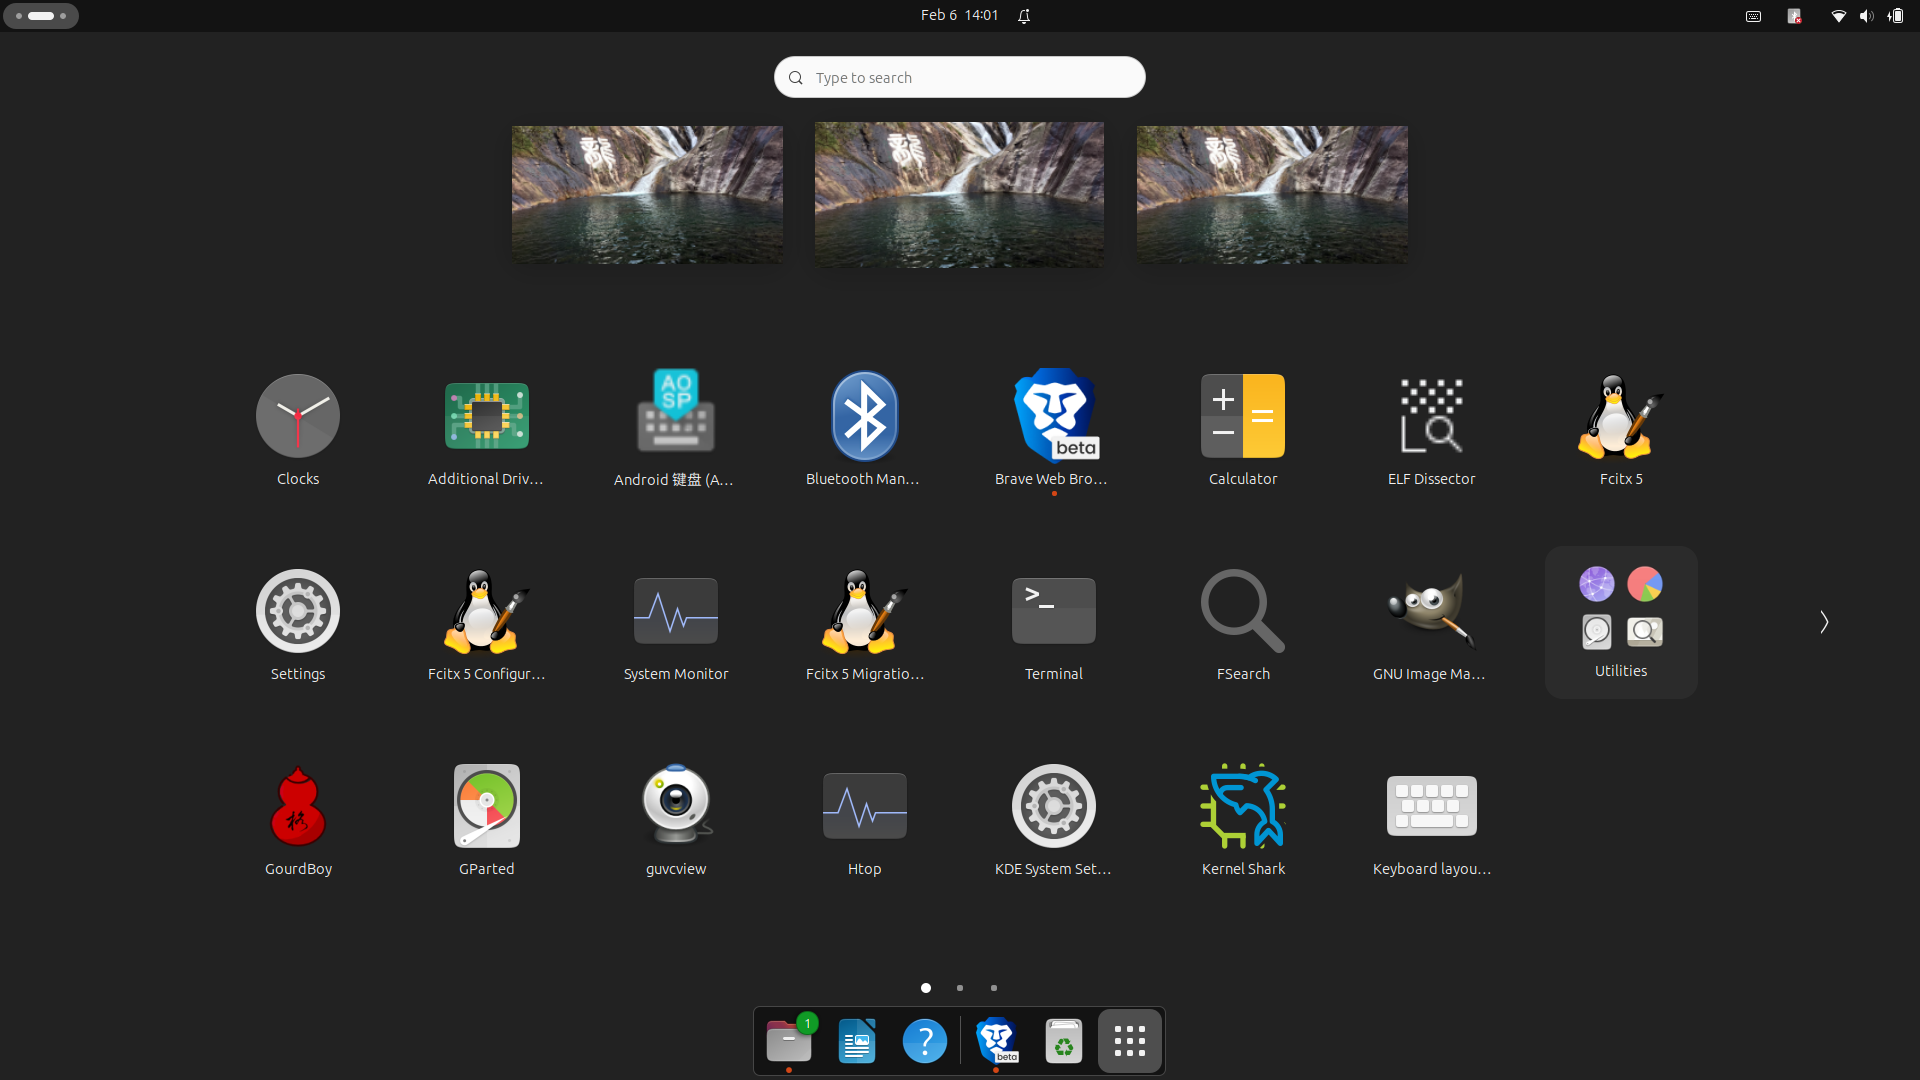The width and height of the screenshot is (1920, 1080).
Task: Open Kernel Shark
Action: click(x=1243, y=820)
